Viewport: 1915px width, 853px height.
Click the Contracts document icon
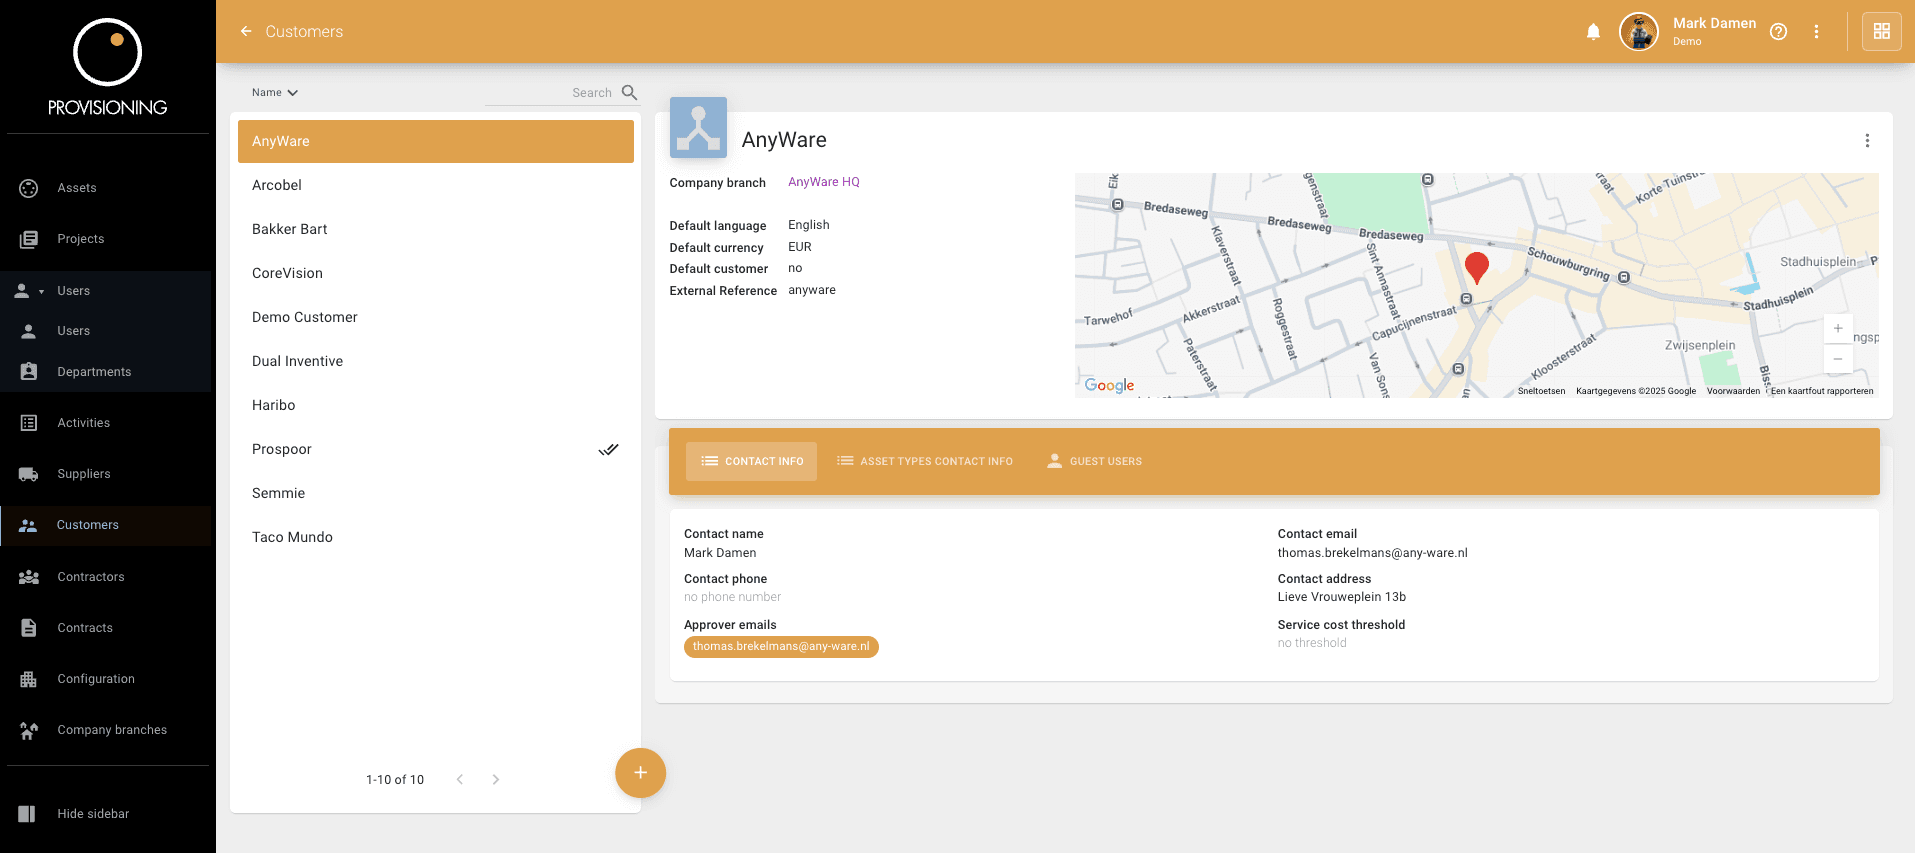click(x=29, y=628)
